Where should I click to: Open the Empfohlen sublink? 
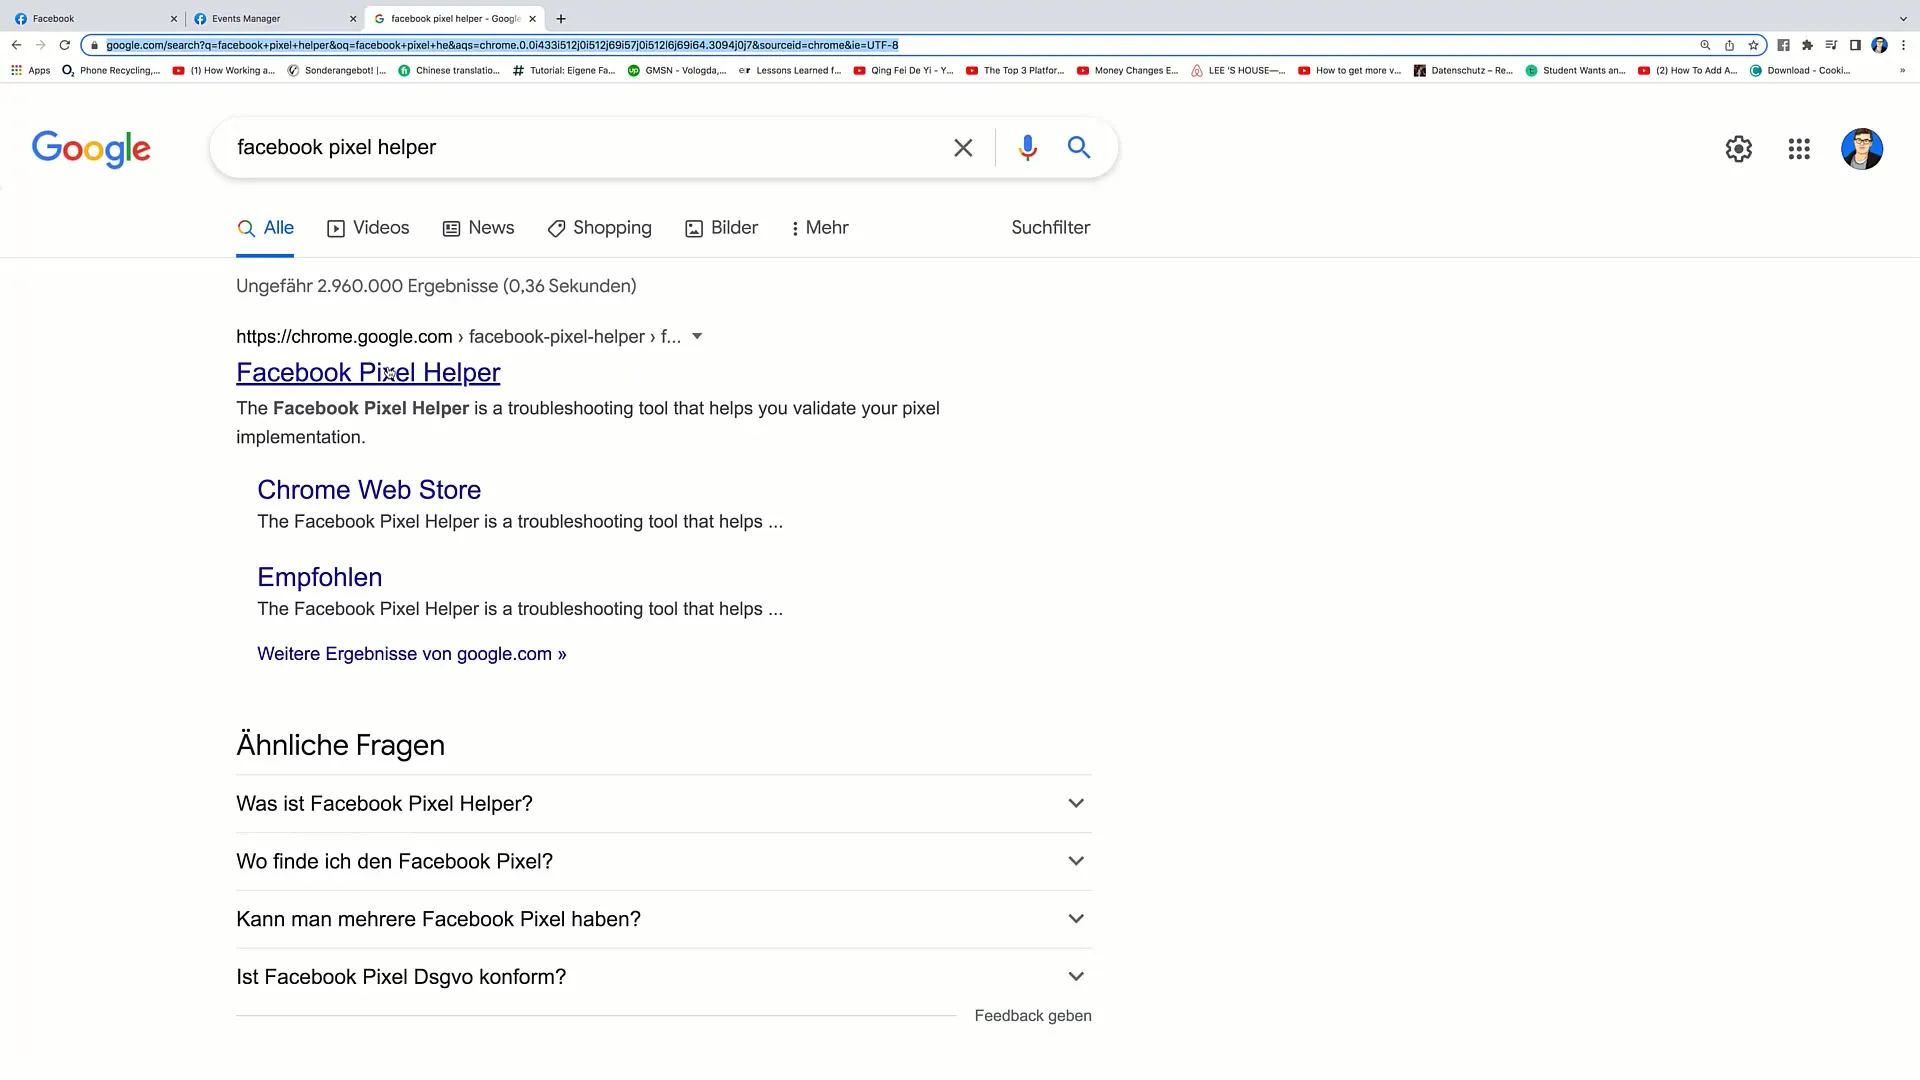(319, 577)
